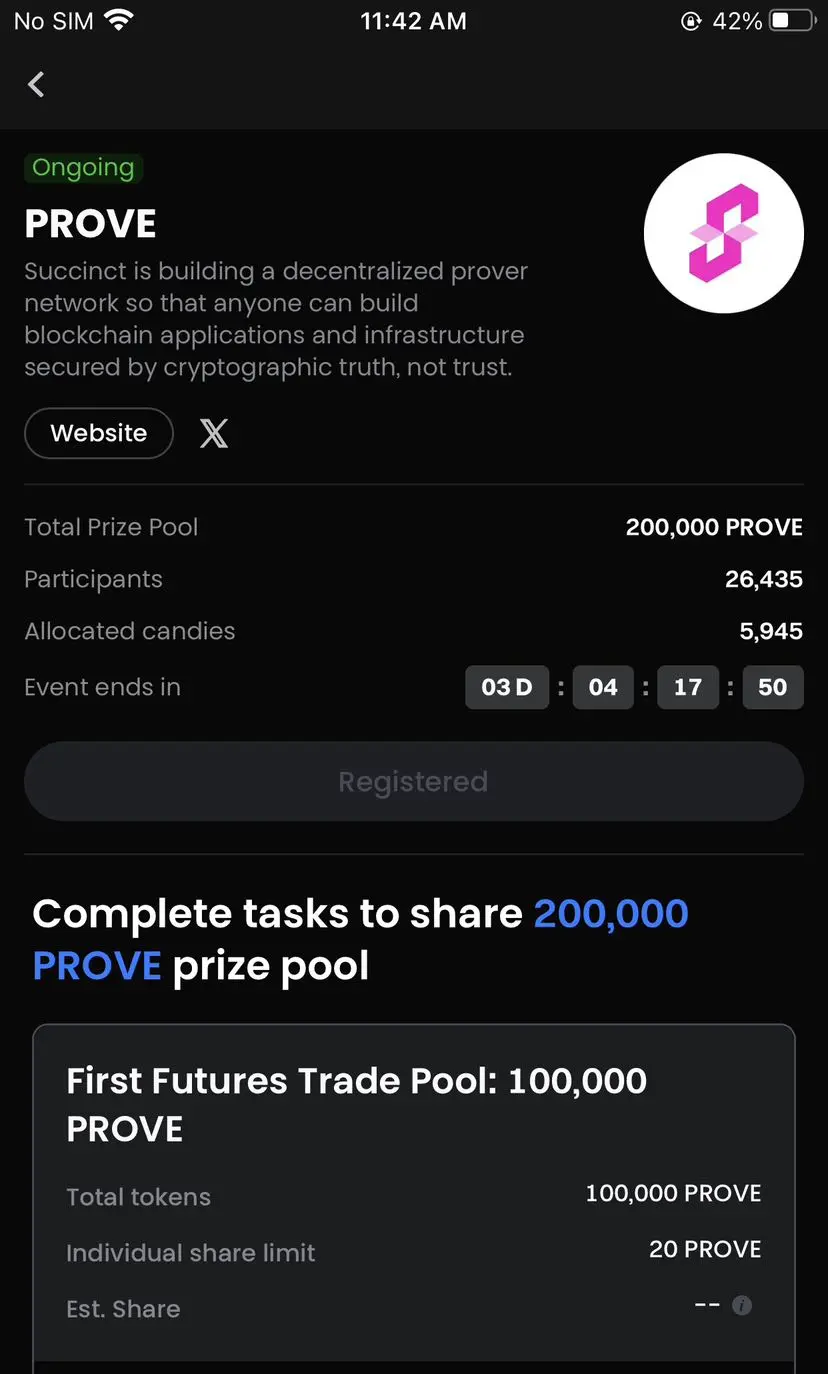Tap the days countdown box 03 D
Screen dimensions: 828x1374
point(507,687)
